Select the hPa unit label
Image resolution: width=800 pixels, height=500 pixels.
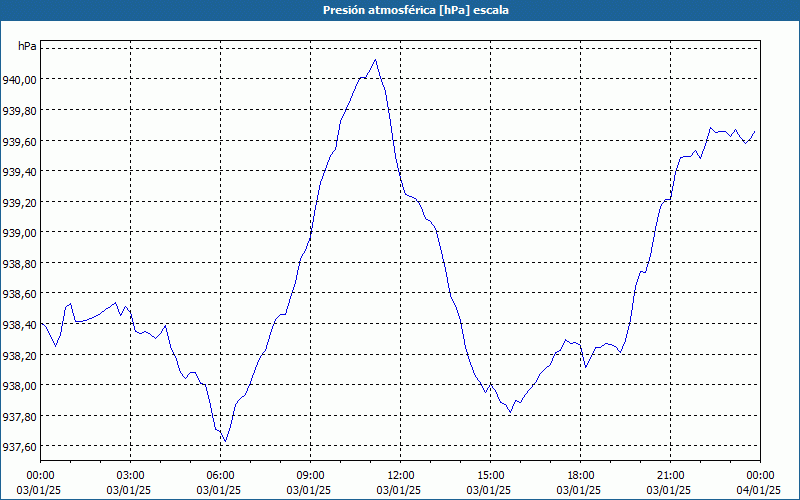[x=27, y=46]
